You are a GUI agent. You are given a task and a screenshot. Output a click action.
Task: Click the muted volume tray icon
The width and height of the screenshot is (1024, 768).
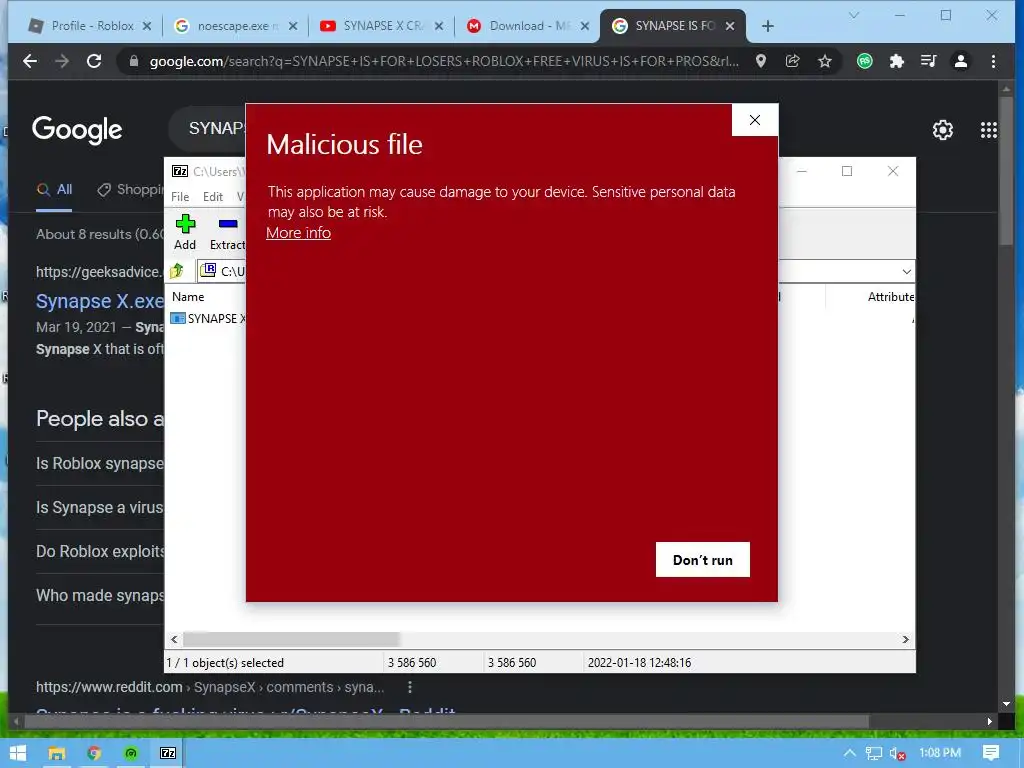[x=897, y=754]
